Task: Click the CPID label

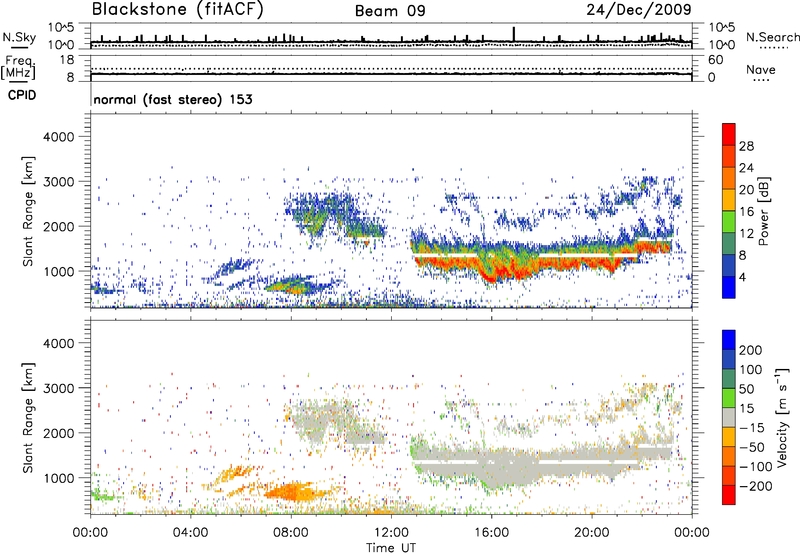Action: click(x=22, y=95)
